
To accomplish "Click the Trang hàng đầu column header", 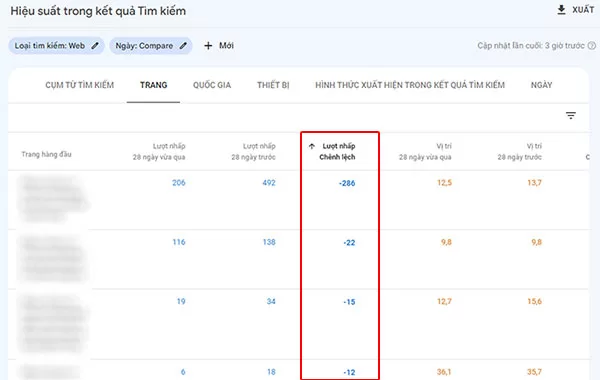I will [x=46, y=154].
